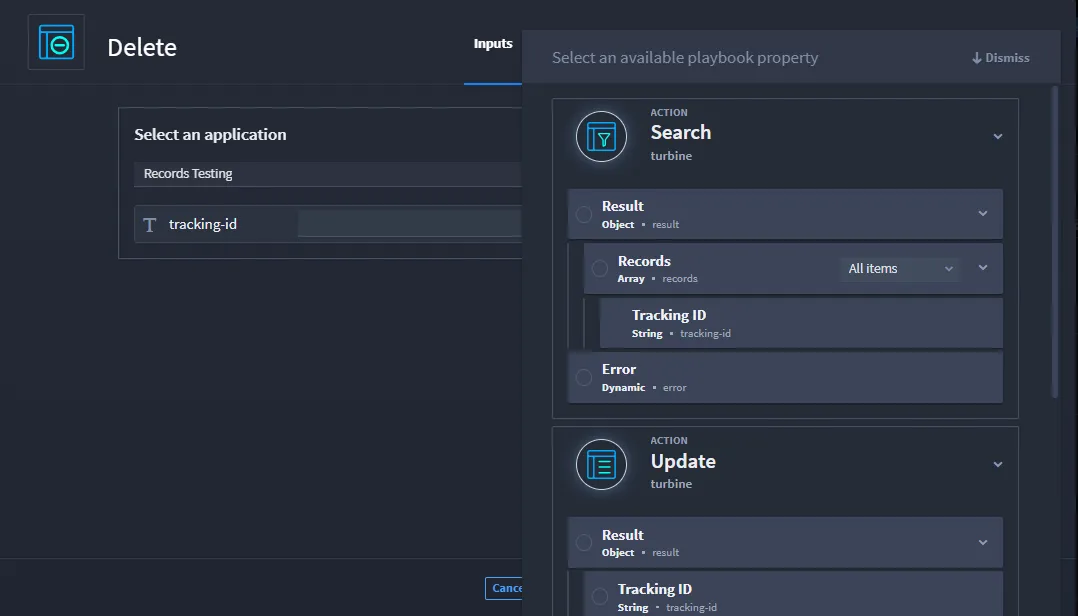Choose Tracking ID under Search Records
The height and width of the screenshot is (616, 1078).
[x=801, y=323]
